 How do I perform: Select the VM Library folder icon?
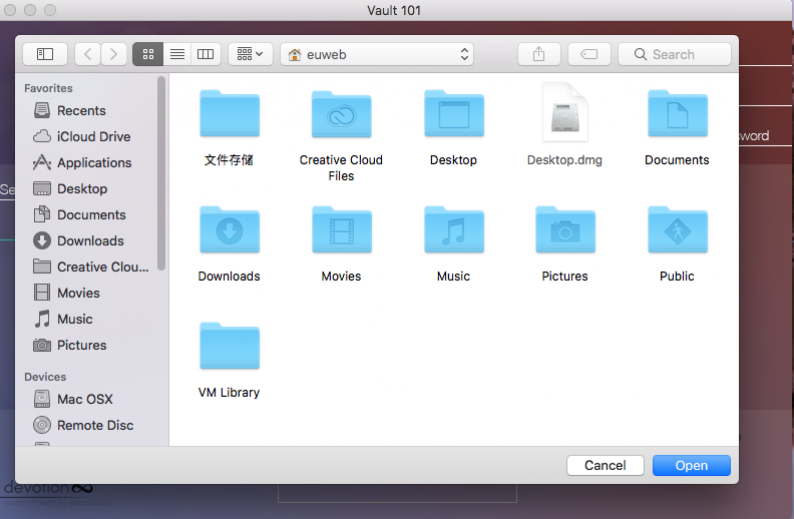[x=229, y=346]
